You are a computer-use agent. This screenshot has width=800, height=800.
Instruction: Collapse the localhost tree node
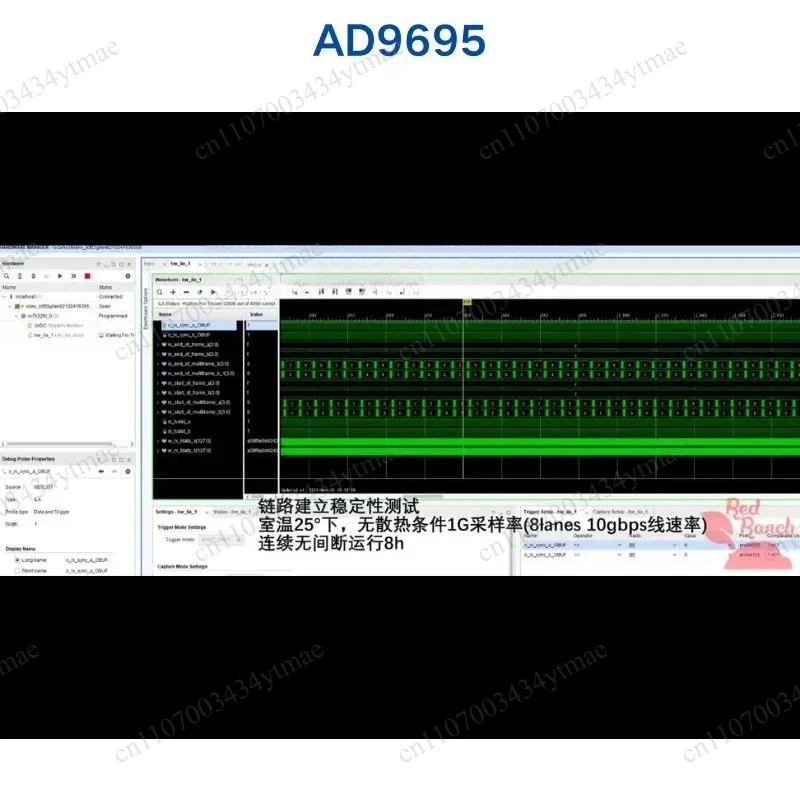pyautogui.click(x=4, y=296)
